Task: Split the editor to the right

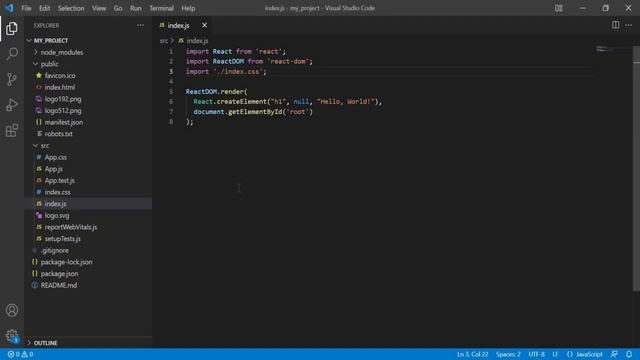Action: click(x=615, y=25)
